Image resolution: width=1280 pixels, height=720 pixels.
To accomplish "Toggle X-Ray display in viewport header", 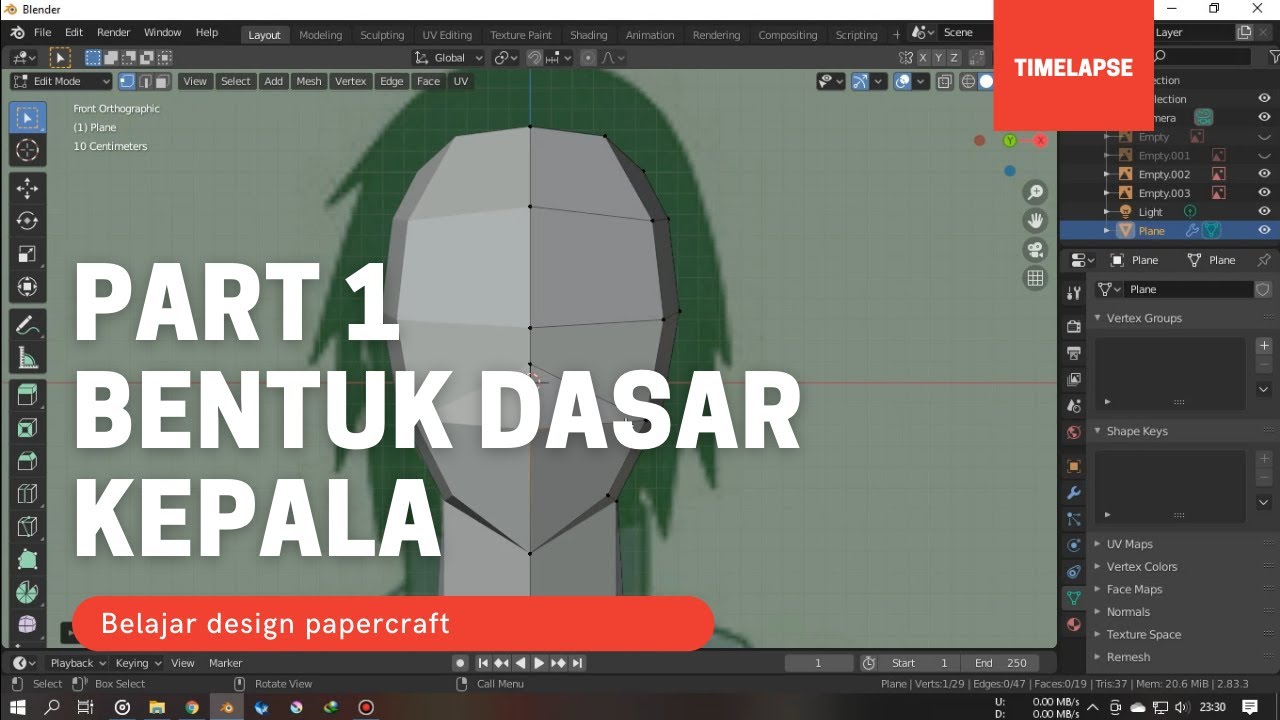I will click(x=944, y=81).
